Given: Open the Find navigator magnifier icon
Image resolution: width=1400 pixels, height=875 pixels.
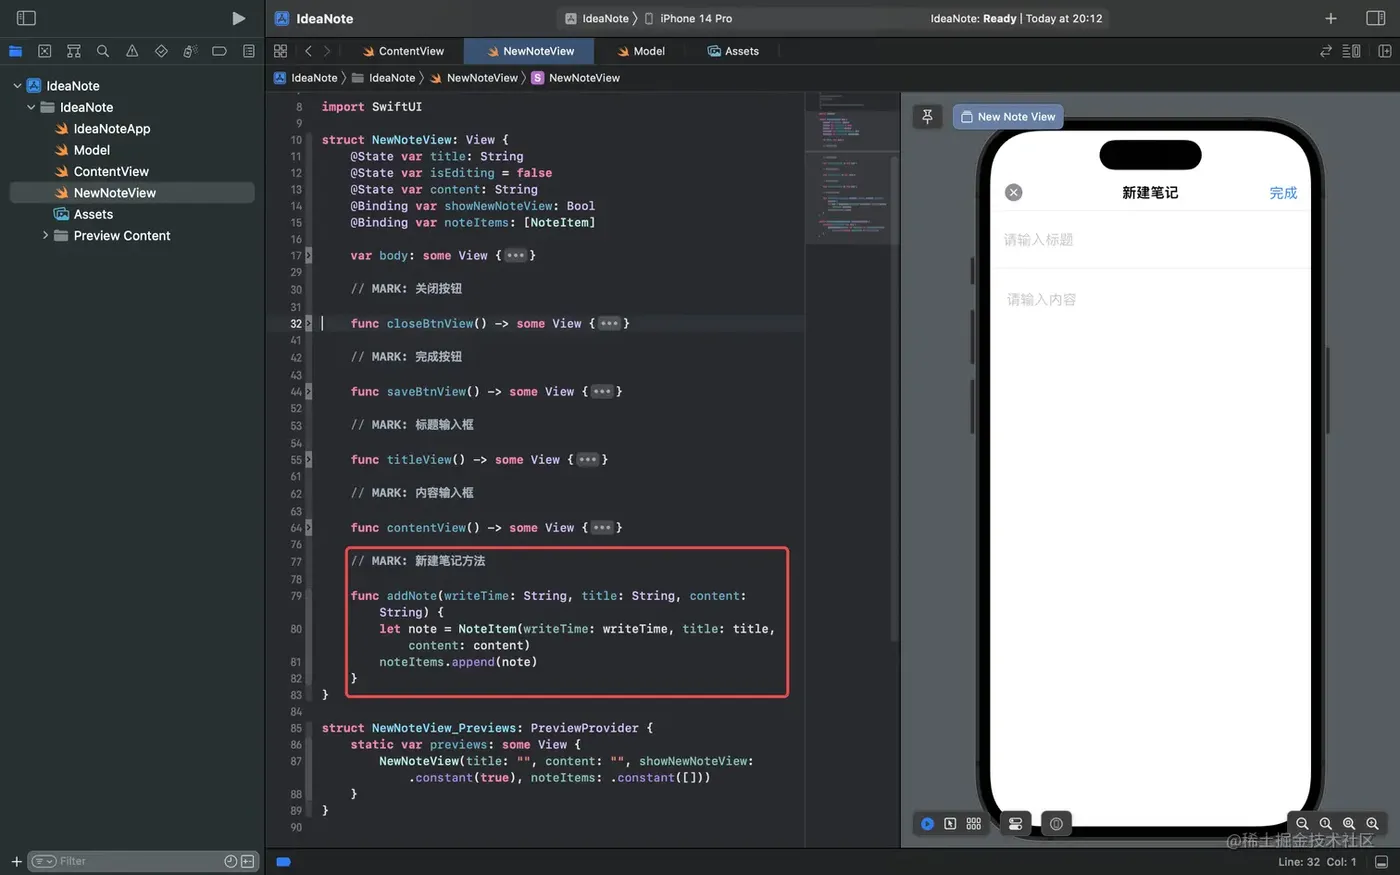Looking at the screenshot, I should coord(102,51).
